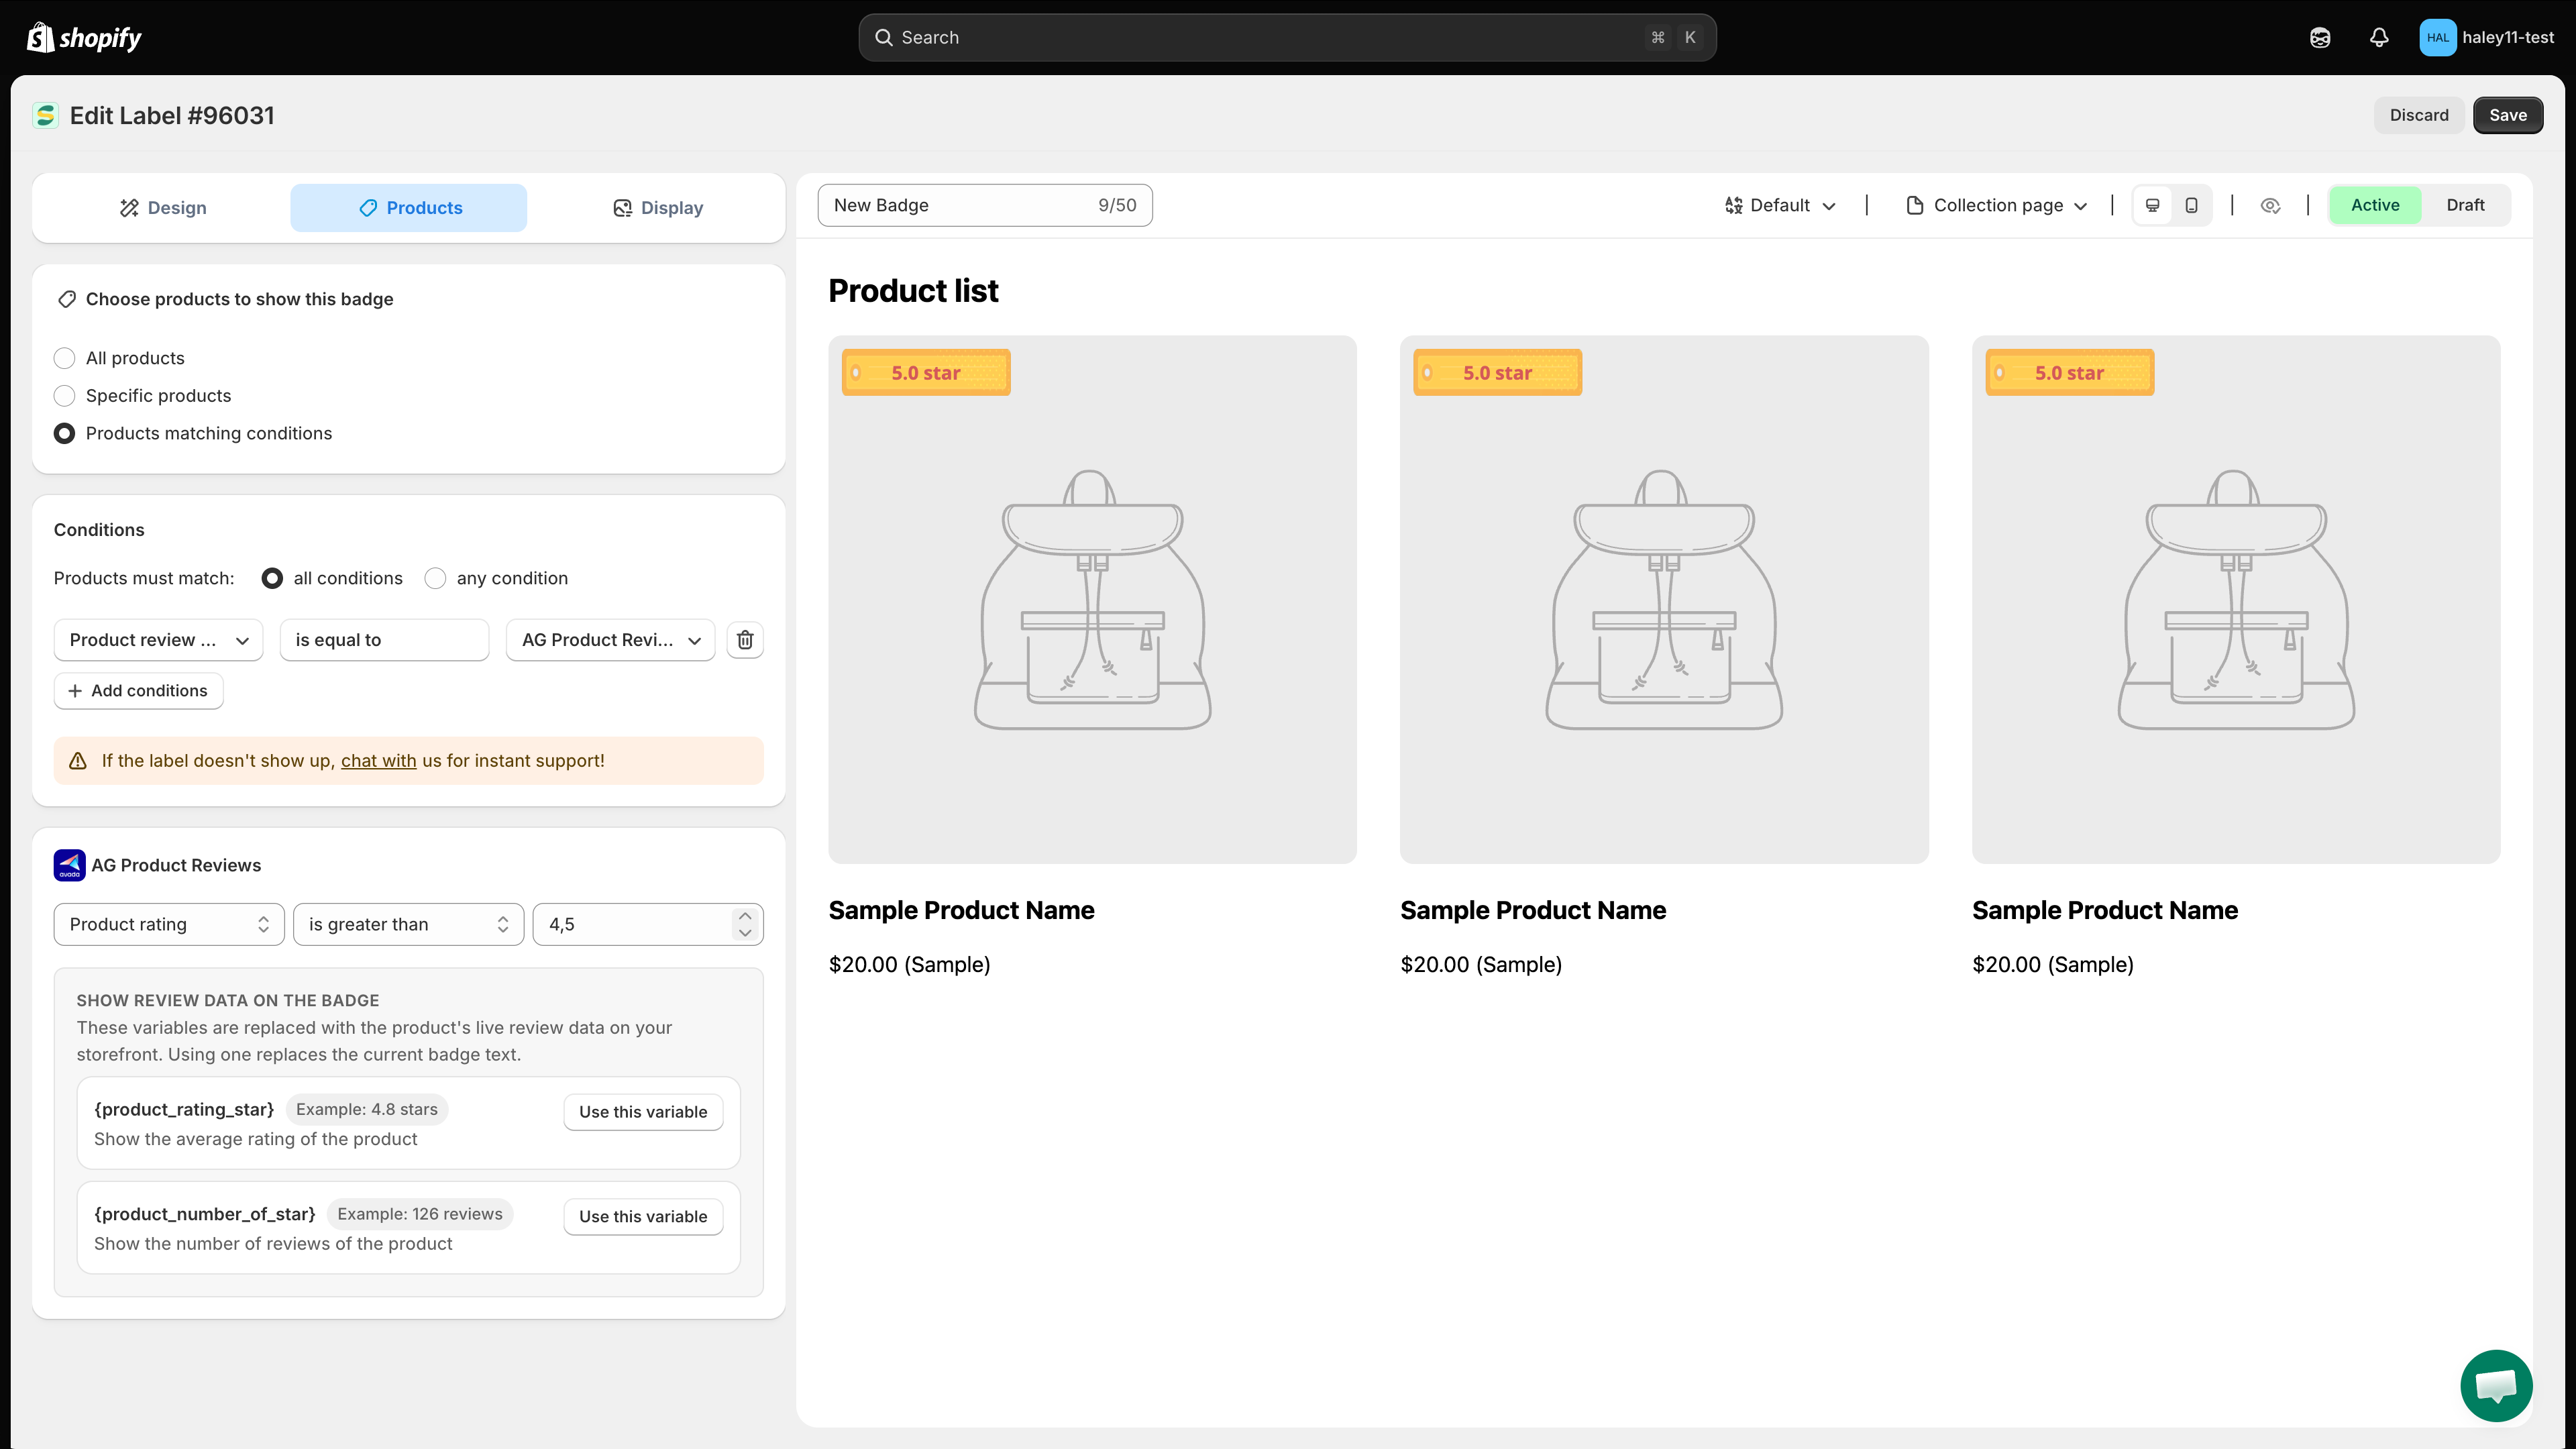Click the Shopify logo
2576x1449 pixels.
(84, 37)
